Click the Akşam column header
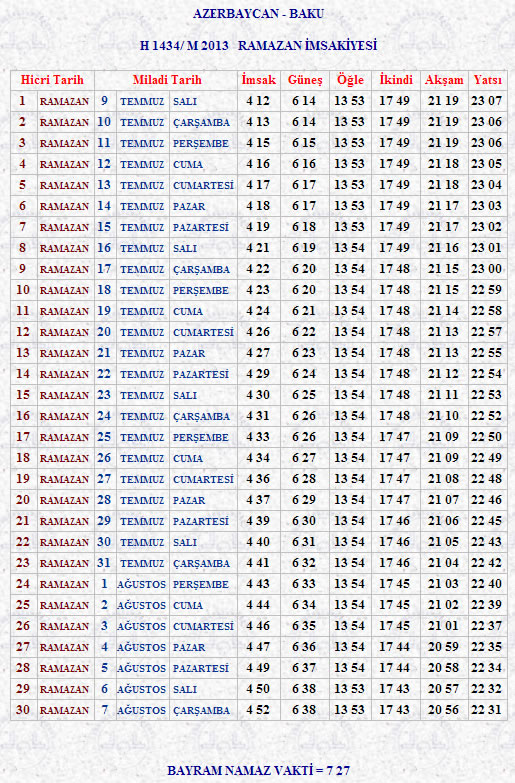 tap(444, 80)
